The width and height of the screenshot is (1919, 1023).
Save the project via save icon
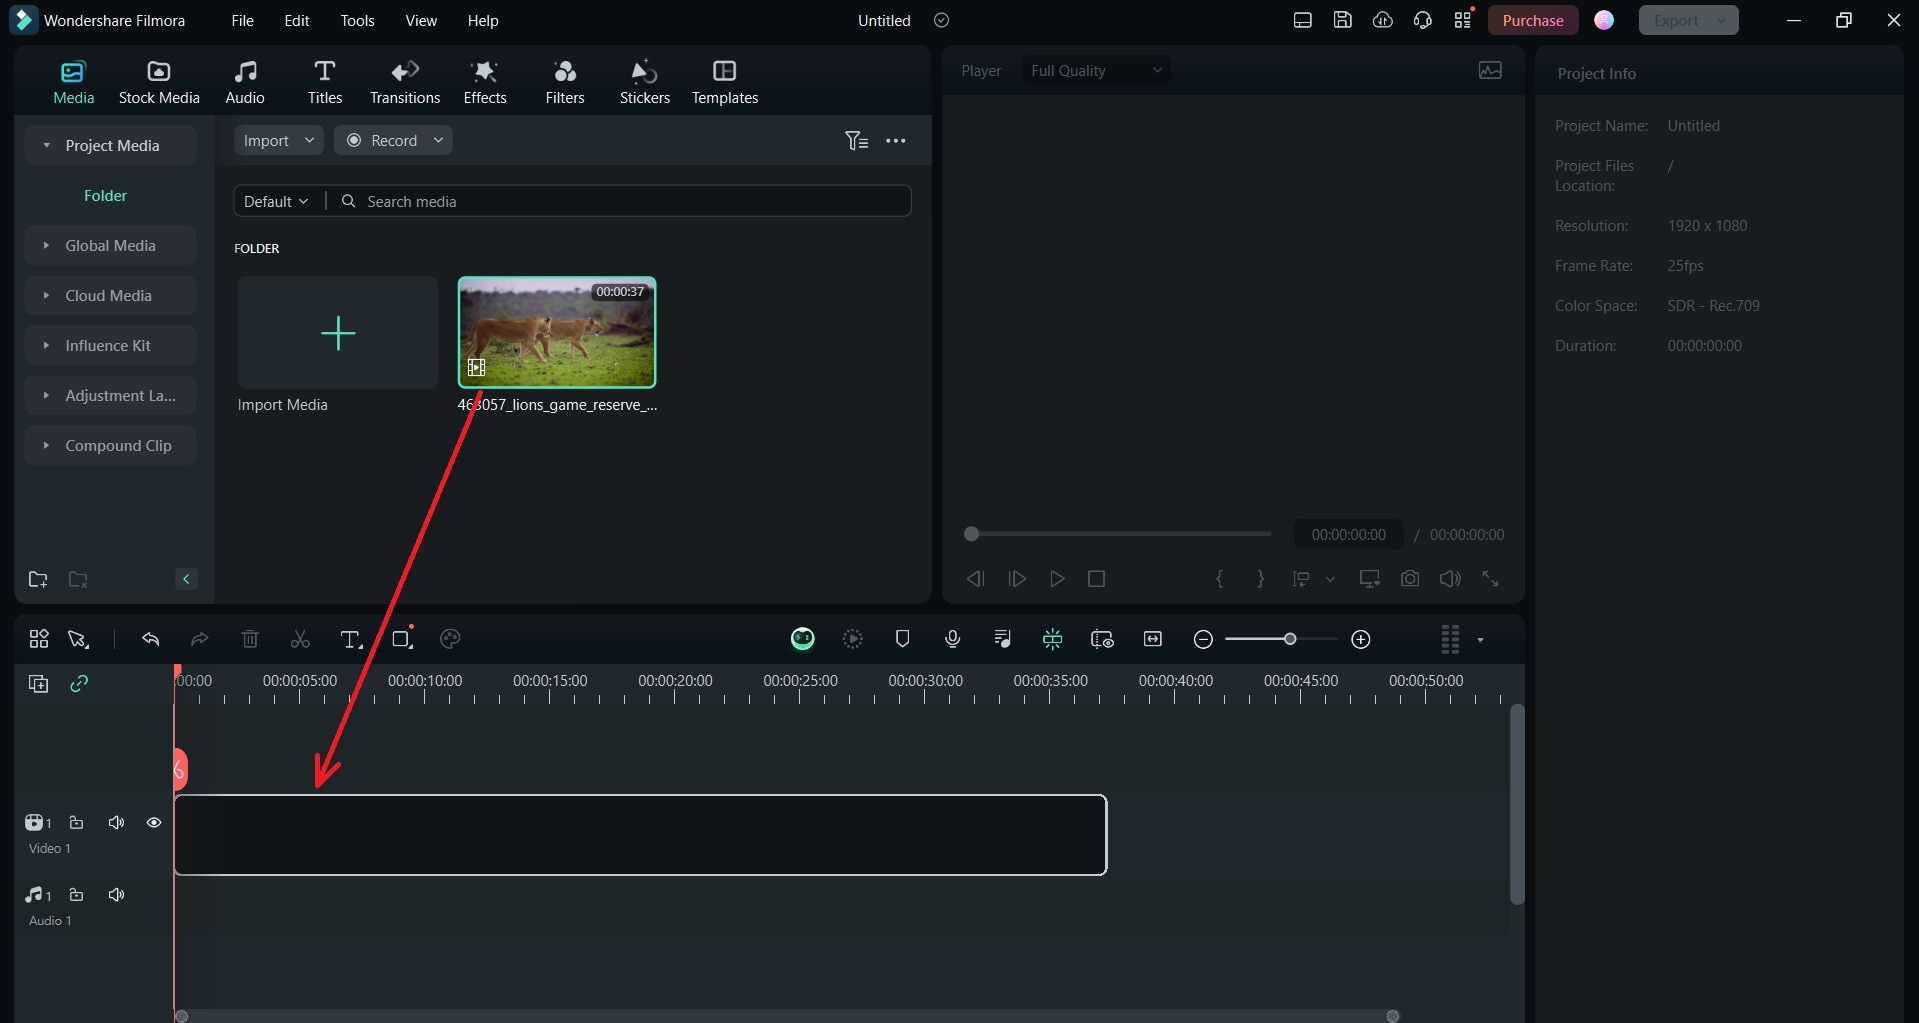(x=1342, y=20)
